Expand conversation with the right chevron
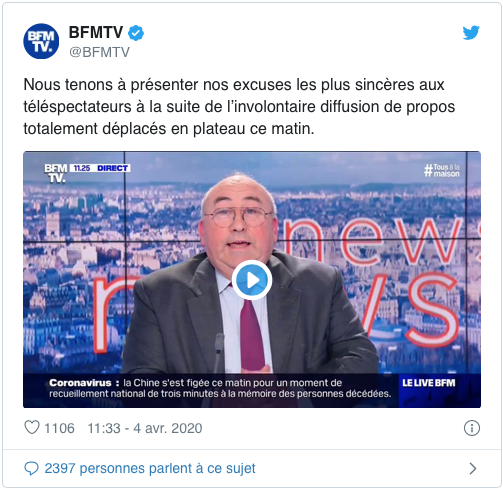 473,468
